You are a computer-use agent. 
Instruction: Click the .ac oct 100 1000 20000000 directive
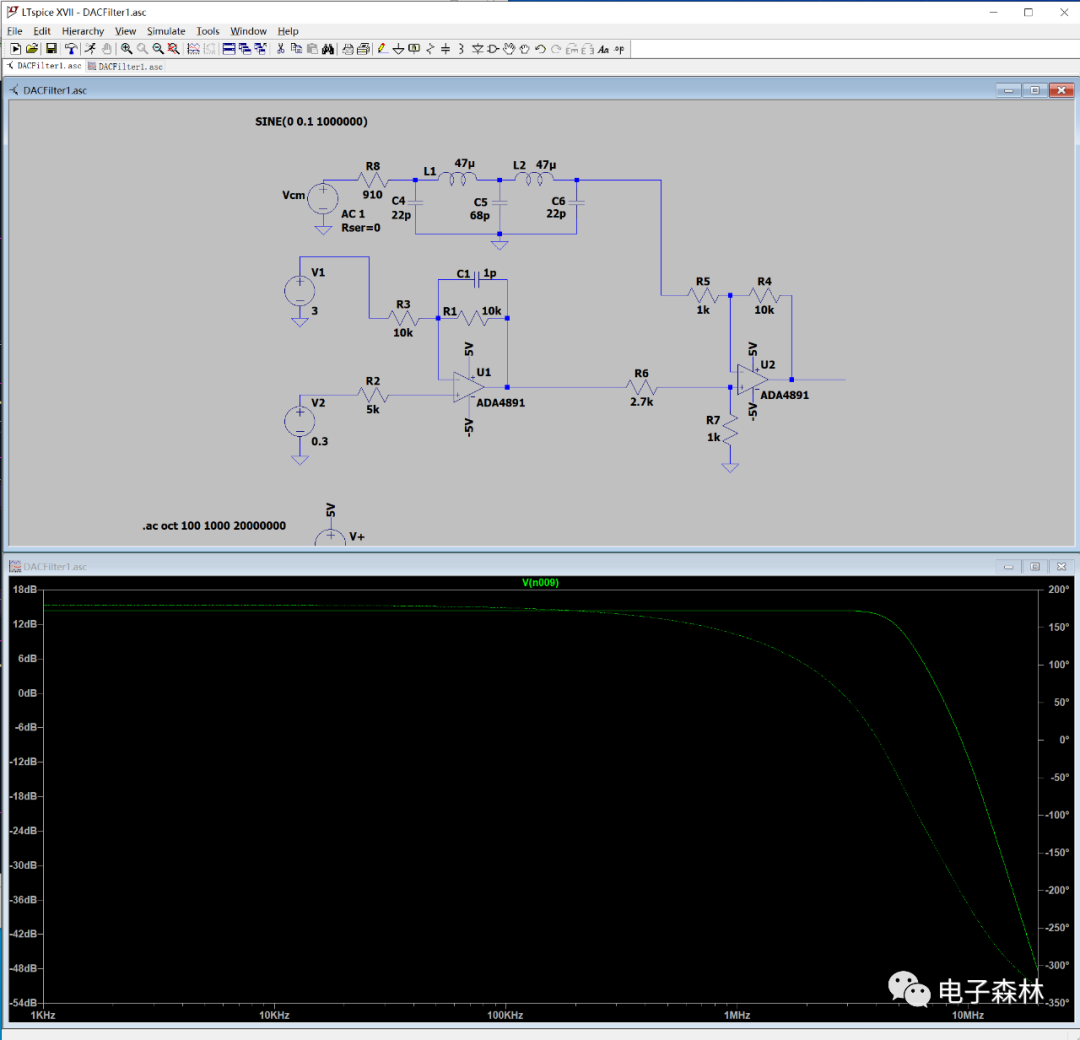coord(214,526)
